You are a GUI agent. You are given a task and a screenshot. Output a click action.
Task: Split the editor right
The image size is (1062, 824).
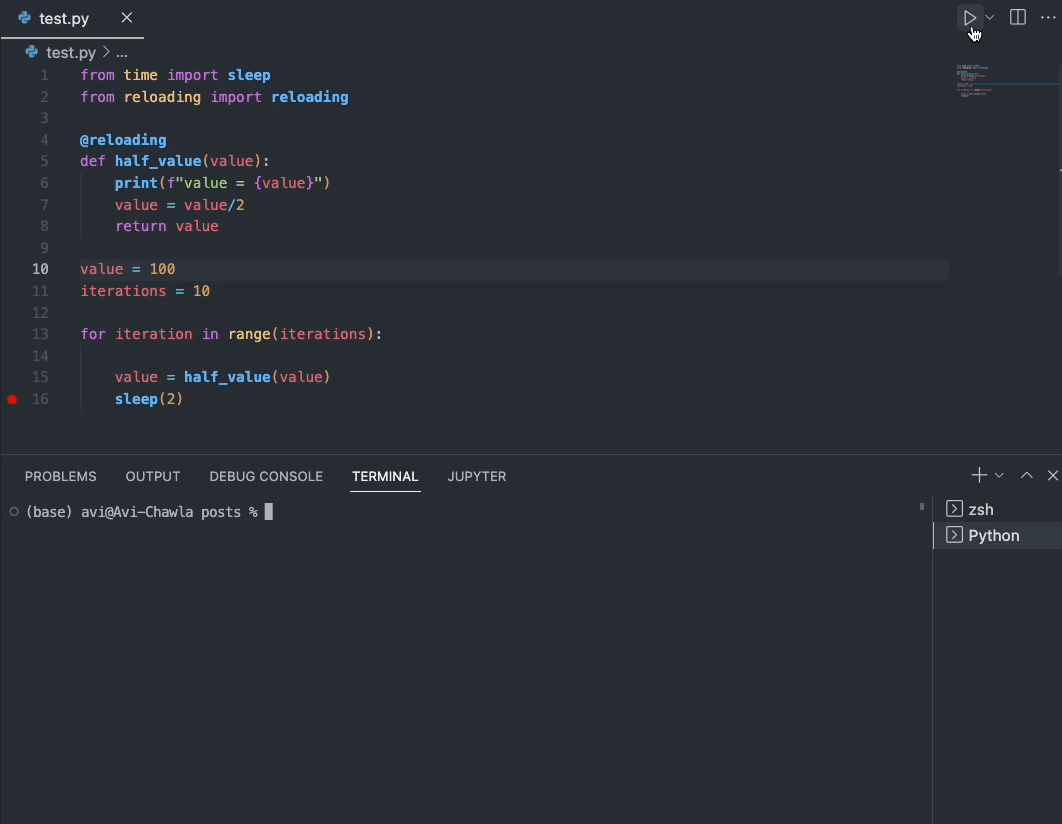pyautogui.click(x=1017, y=18)
